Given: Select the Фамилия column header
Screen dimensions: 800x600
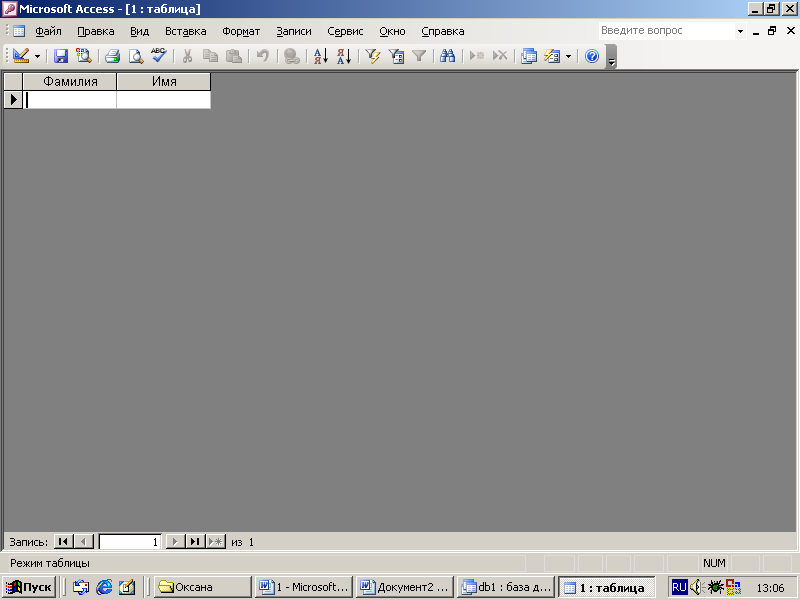Looking at the screenshot, I should click(70, 82).
